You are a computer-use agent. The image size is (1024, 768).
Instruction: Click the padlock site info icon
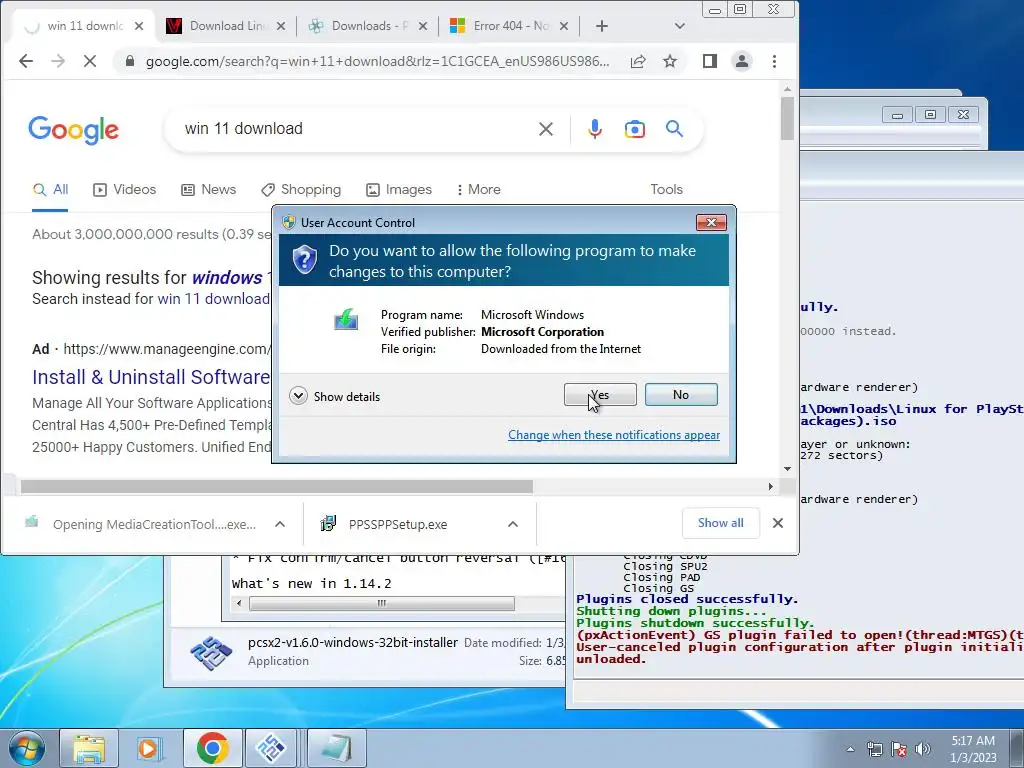(x=129, y=61)
